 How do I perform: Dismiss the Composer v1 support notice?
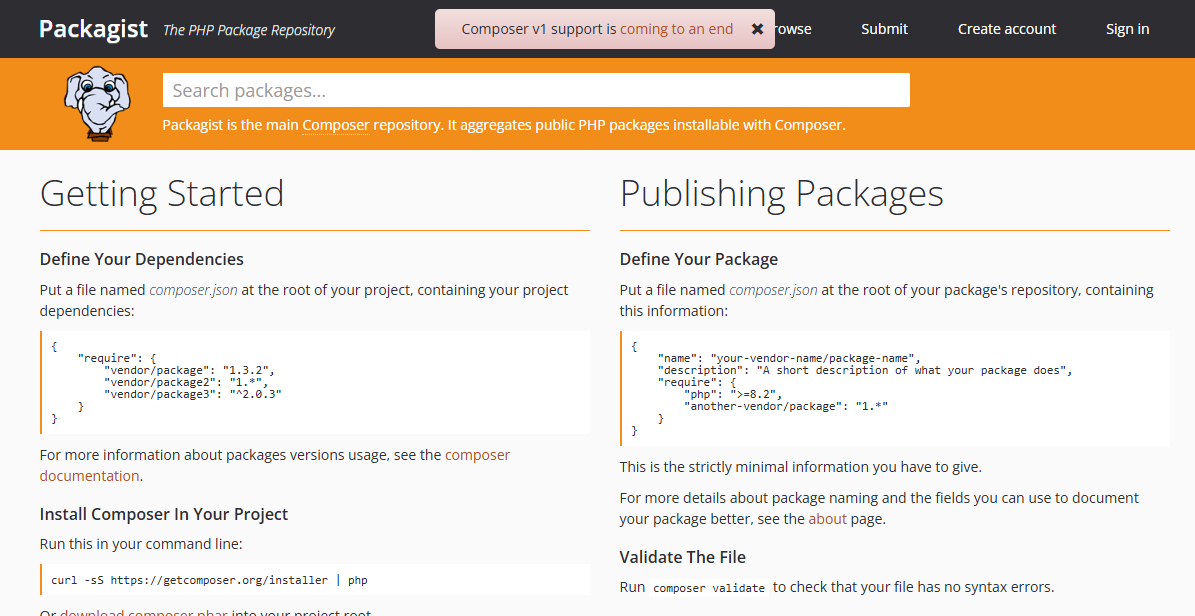pyautogui.click(x=757, y=29)
